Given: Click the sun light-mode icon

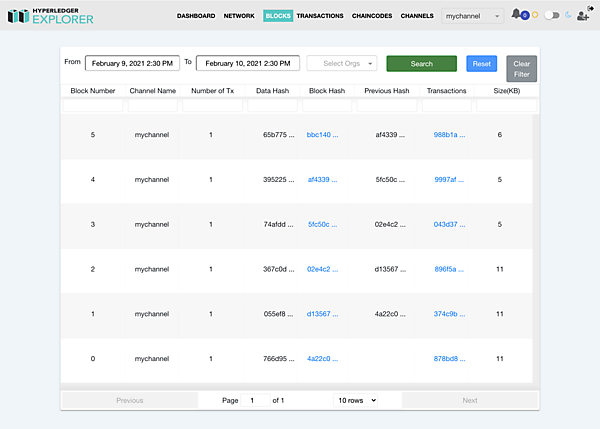Looking at the screenshot, I should (x=535, y=16).
